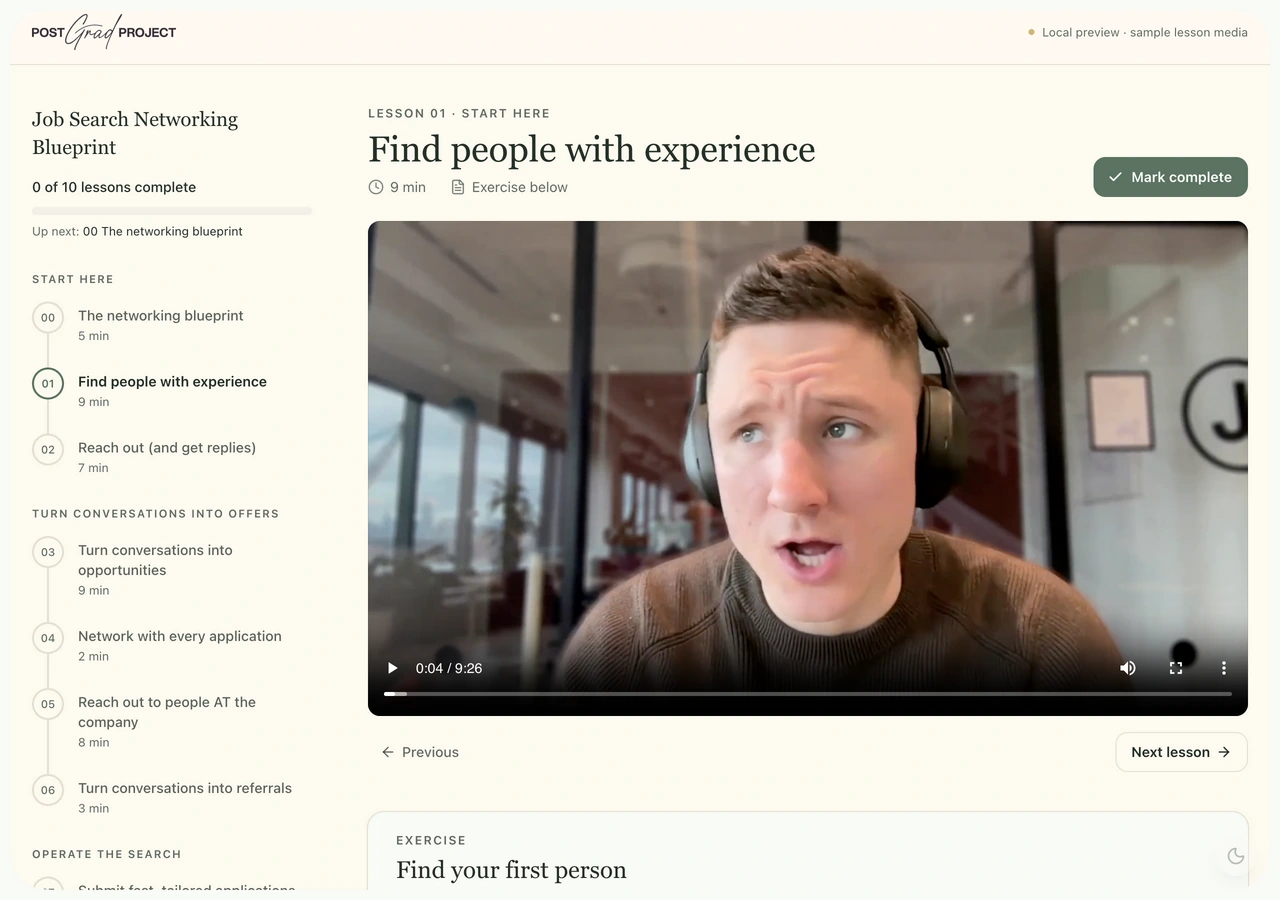Mute the video volume speaker icon
This screenshot has width=1280, height=900.
pos(1128,668)
